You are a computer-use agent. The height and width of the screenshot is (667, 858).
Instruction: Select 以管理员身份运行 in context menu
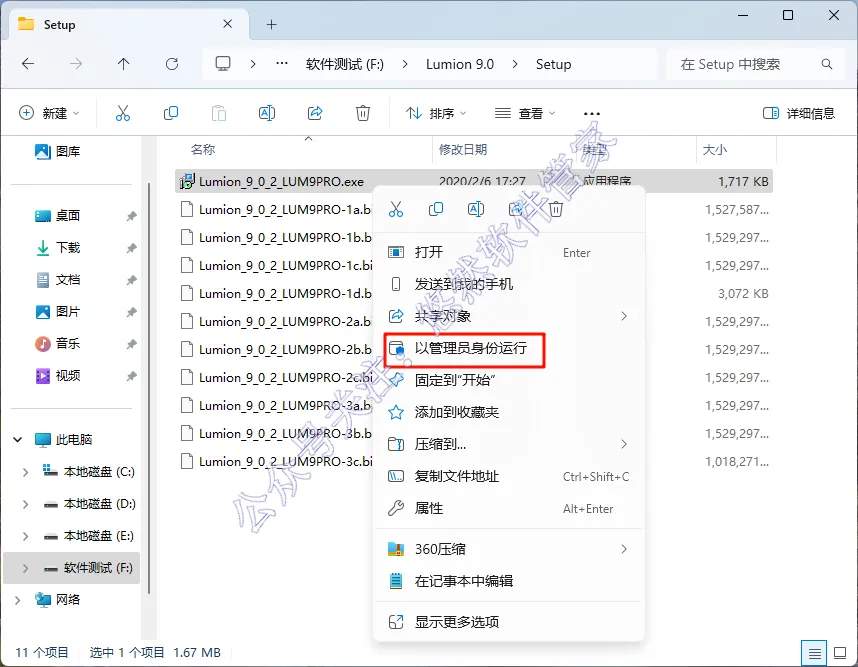[508, 348]
